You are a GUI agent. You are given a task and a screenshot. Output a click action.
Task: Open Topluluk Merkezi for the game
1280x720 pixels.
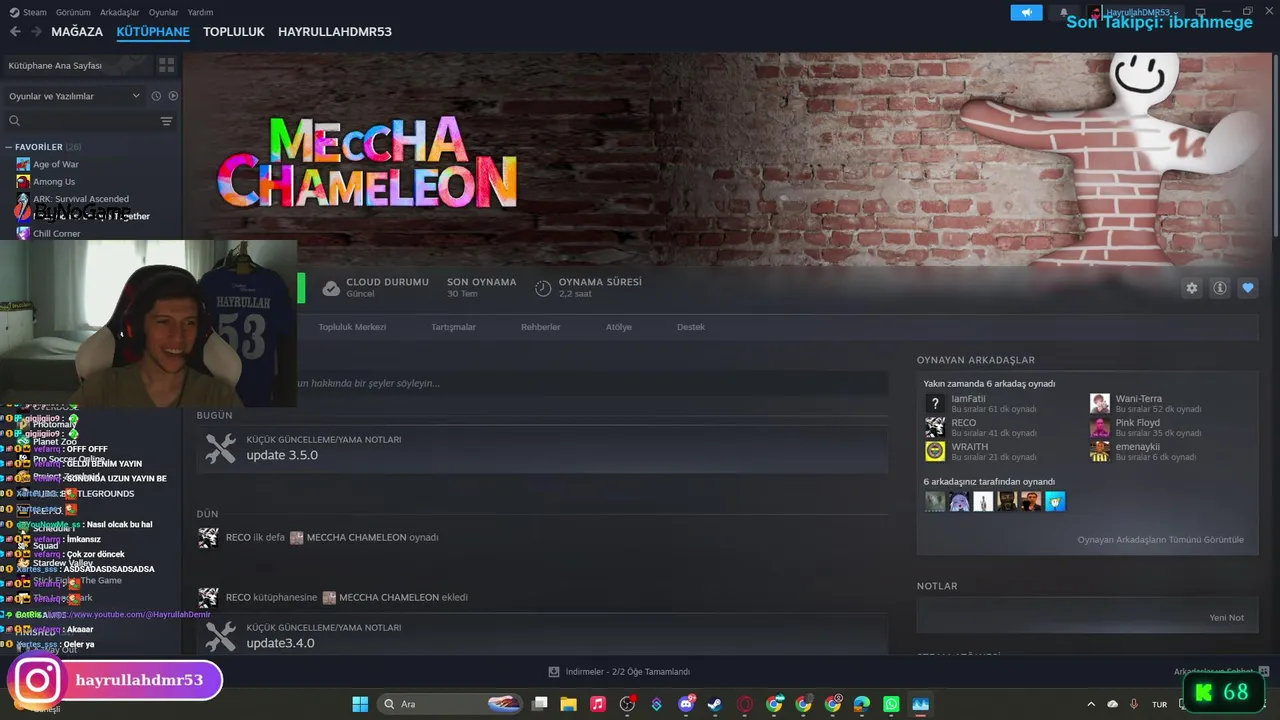pos(352,327)
